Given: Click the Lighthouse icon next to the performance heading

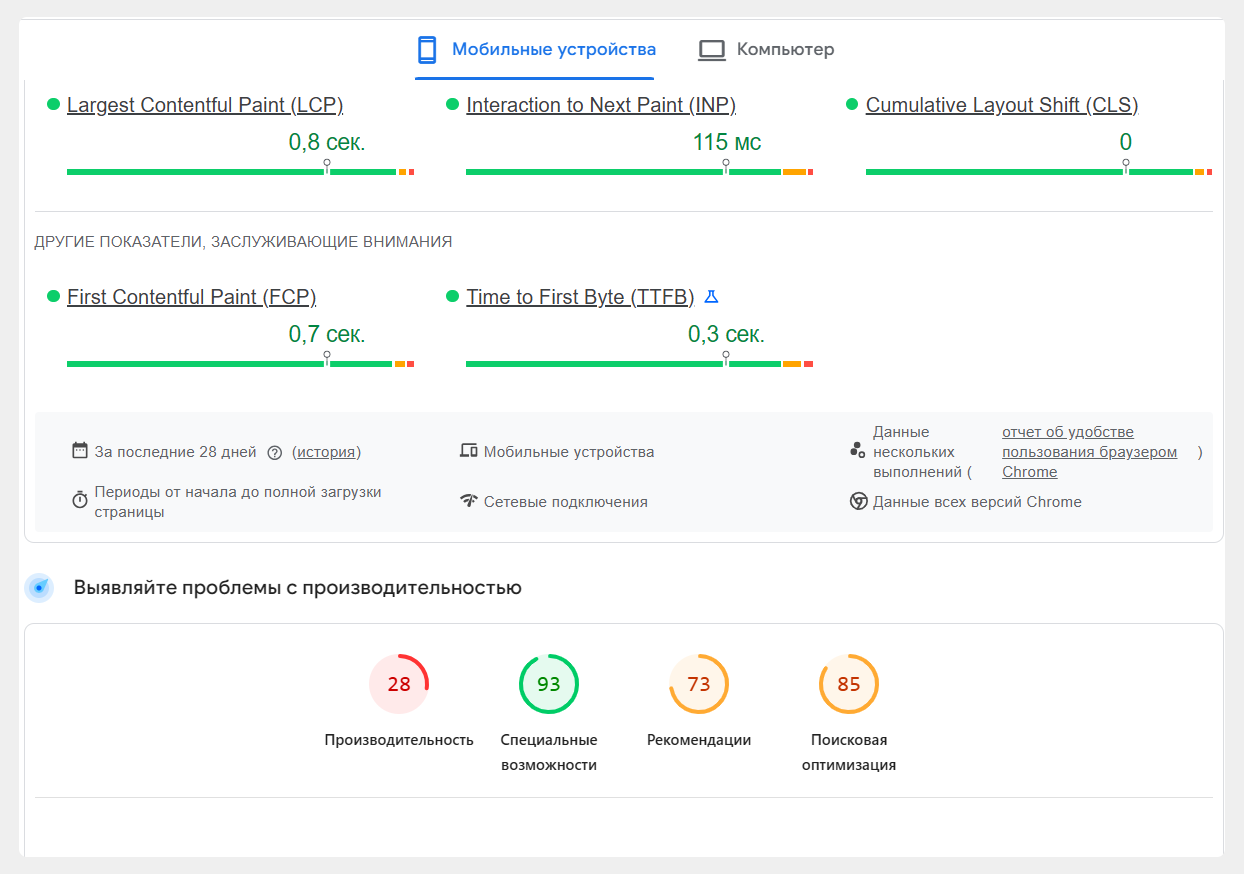Looking at the screenshot, I should pyautogui.click(x=39, y=588).
